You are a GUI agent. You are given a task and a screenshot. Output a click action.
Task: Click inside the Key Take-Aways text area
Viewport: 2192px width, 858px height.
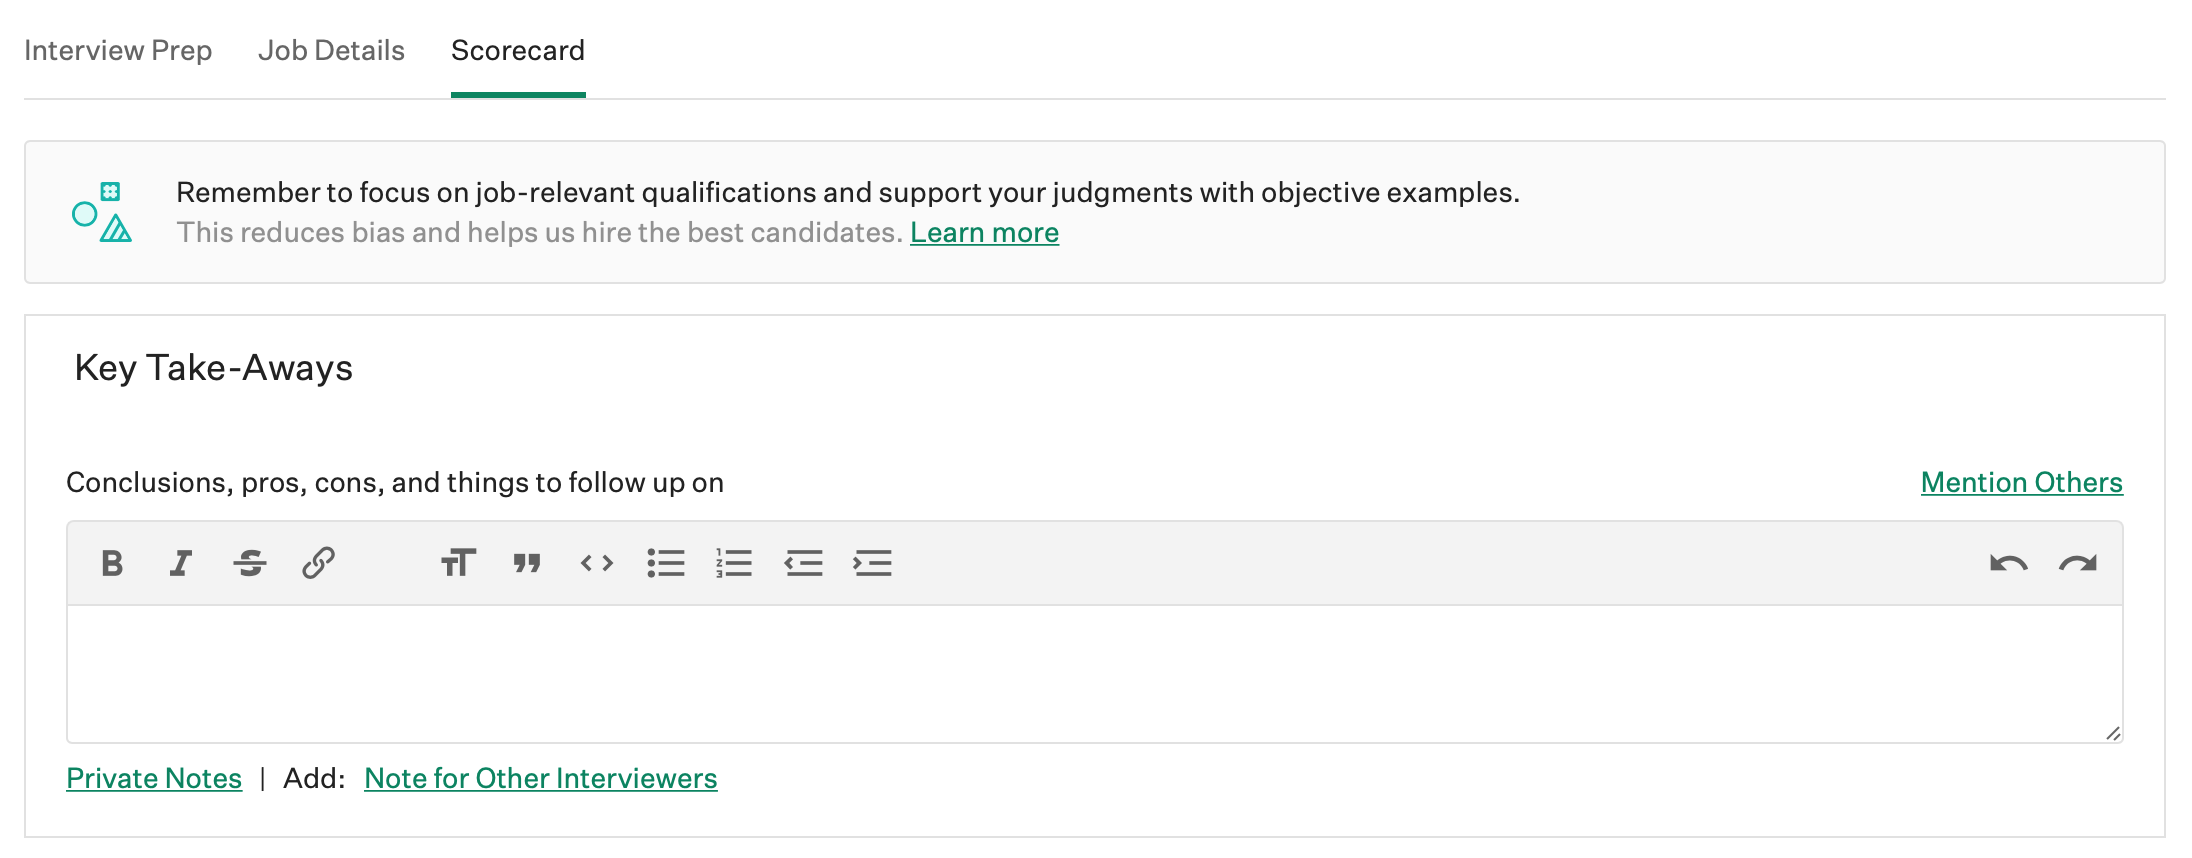pyautogui.click(x=1094, y=674)
